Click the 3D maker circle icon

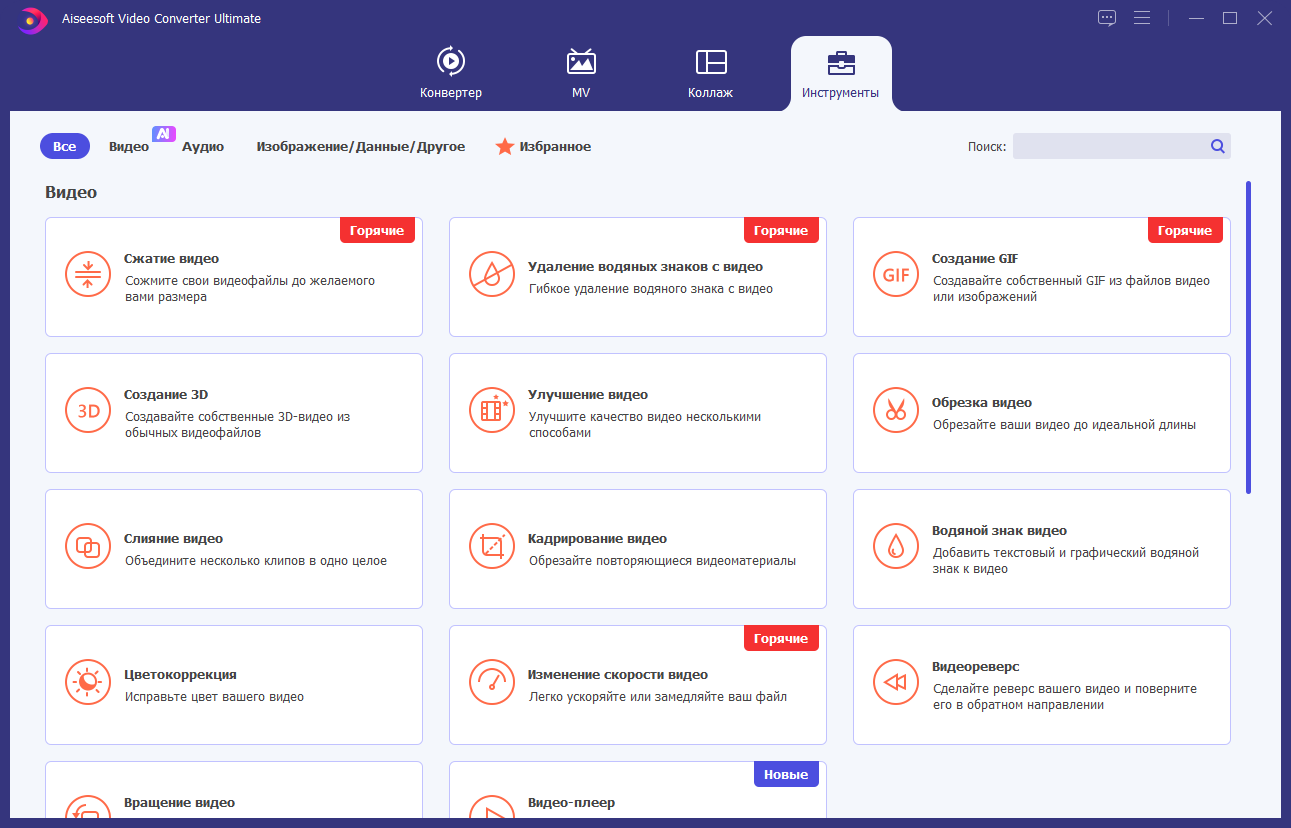89,410
